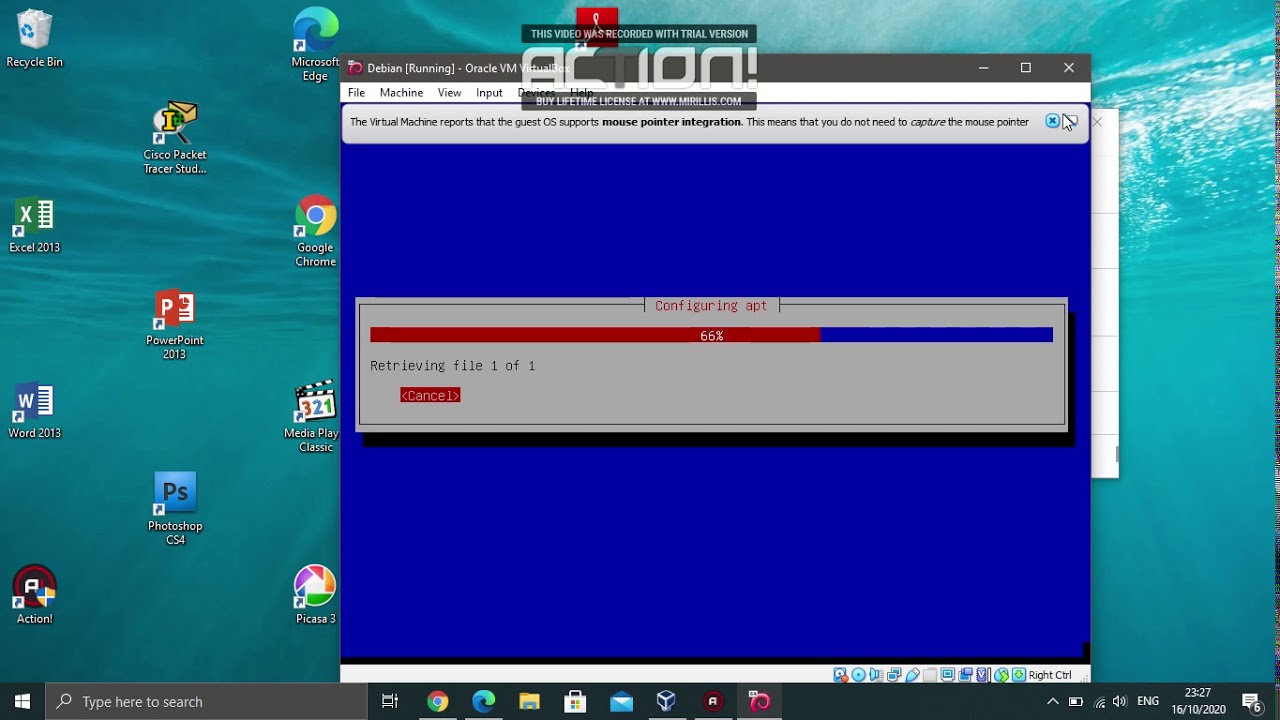Launch Chrome from the taskbar
This screenshot has width=1280, height=720.
coord(437,702)
